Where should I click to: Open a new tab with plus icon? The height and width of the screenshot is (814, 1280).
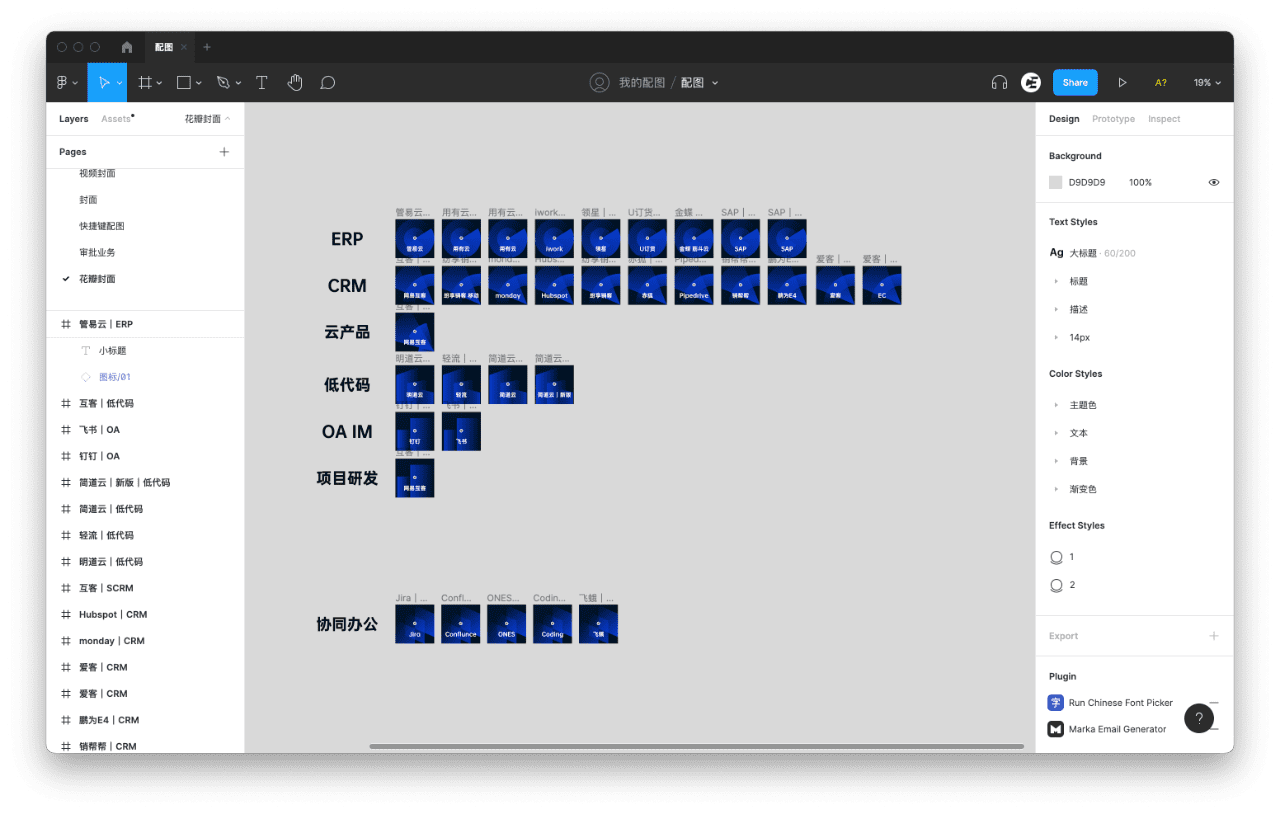click(x=207, y=47)
